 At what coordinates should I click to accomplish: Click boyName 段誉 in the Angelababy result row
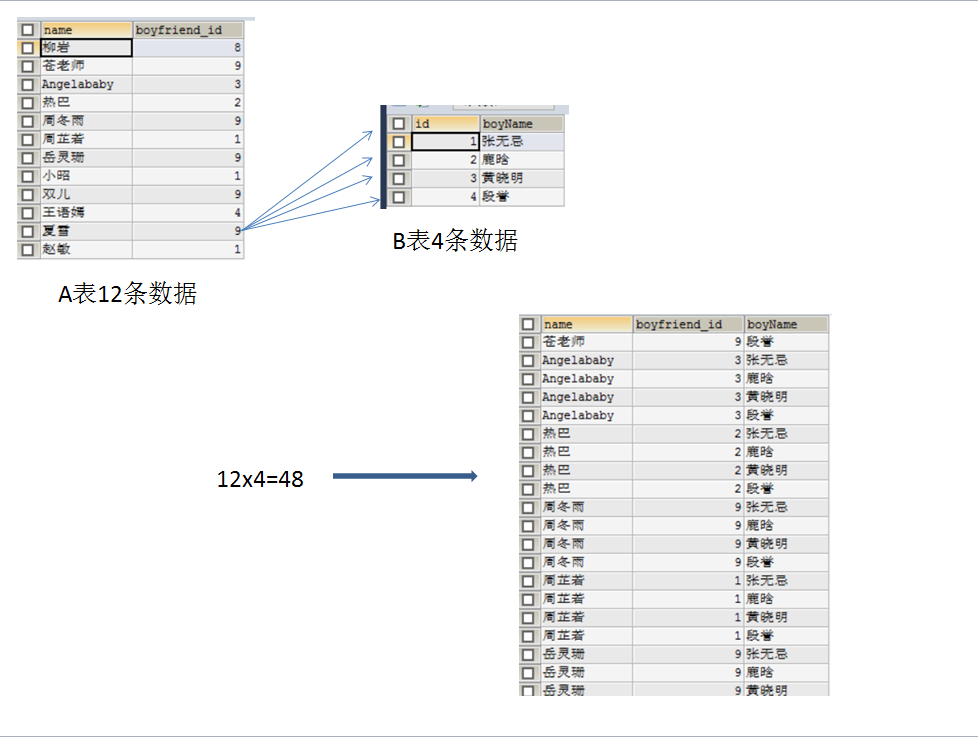click(x=787, y=415)
